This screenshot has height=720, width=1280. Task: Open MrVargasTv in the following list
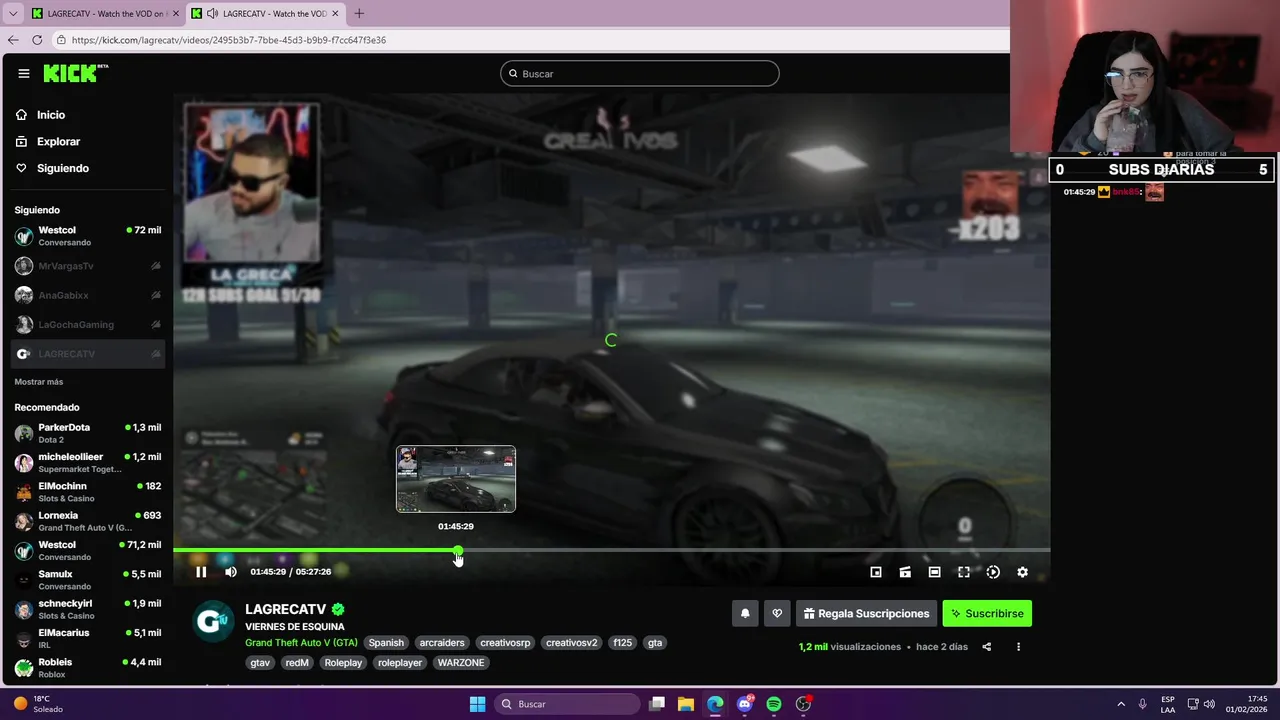[88, 266]
